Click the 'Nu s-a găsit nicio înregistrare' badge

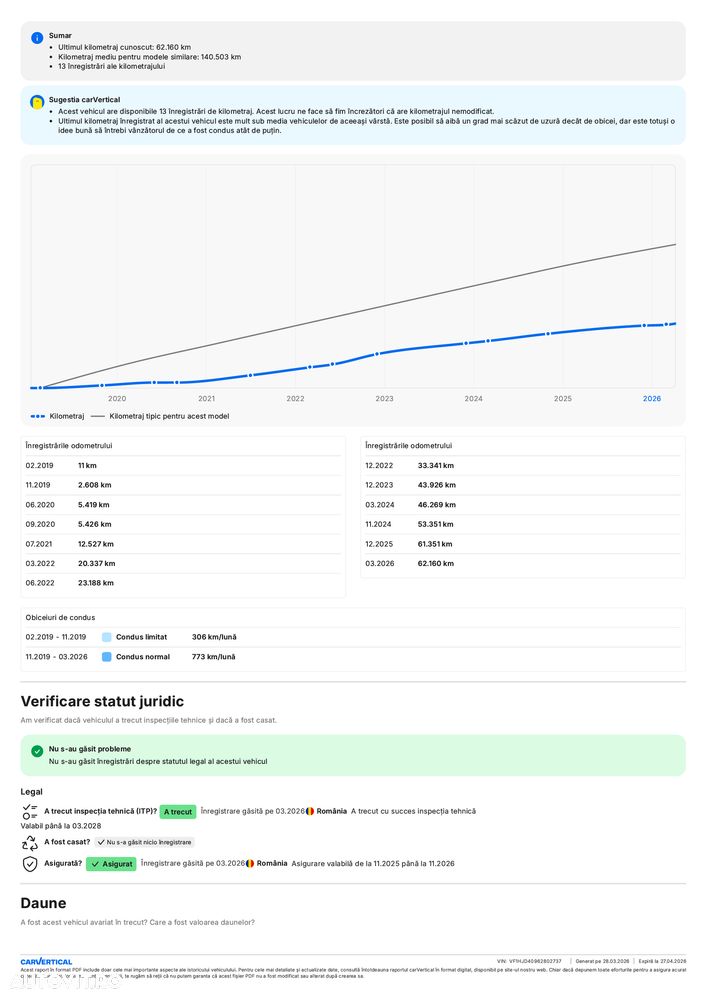coord(144,842)
